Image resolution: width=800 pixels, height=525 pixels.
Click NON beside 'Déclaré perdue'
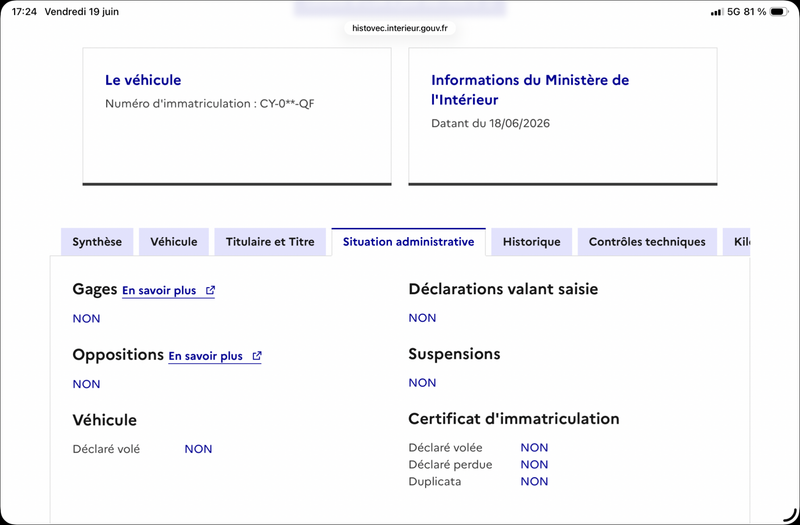[x=534, y=464]
